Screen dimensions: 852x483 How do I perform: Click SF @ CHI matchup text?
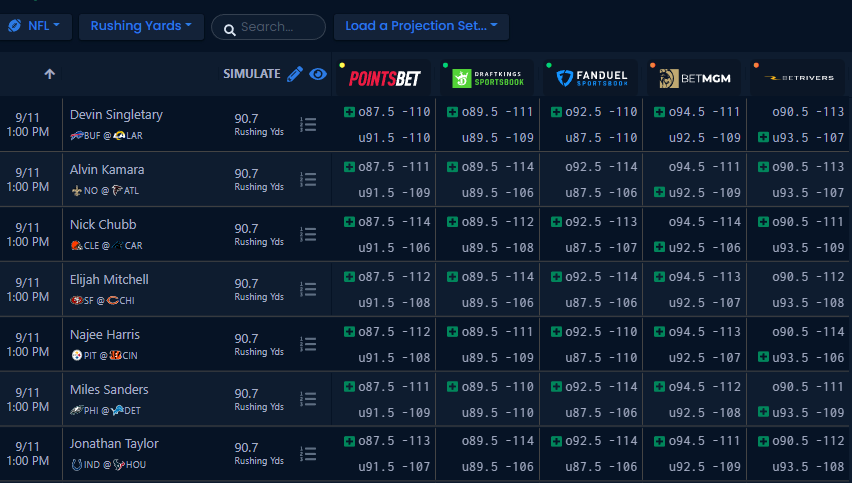coord(102,300)
